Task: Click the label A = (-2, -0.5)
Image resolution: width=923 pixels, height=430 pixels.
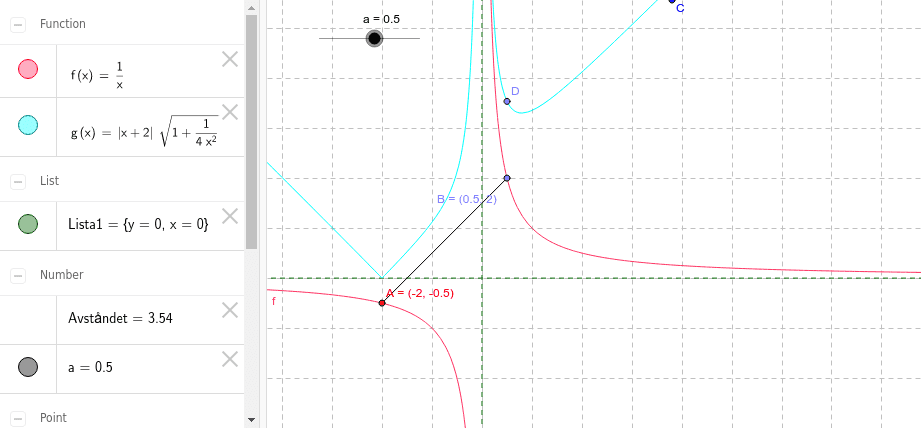Action: click(420, 293)
